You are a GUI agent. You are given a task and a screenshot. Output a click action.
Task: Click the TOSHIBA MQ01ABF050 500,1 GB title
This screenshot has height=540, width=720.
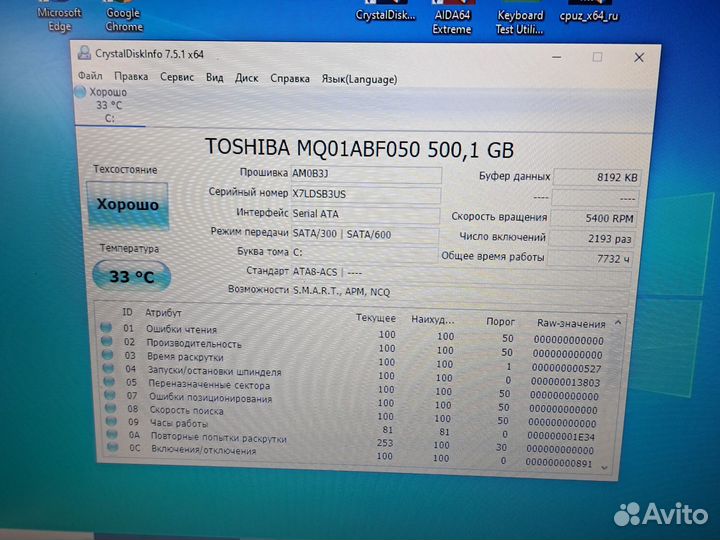[x=359, y=149]
